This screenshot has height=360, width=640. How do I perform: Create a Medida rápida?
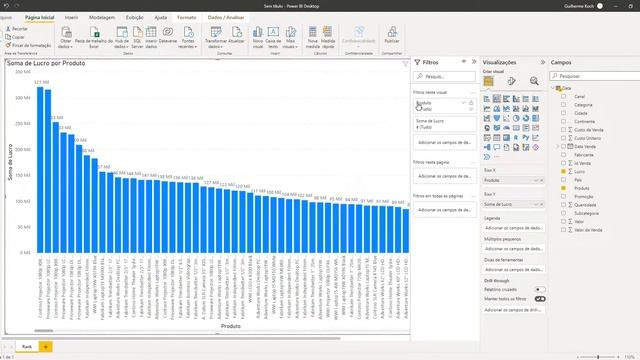pos(328,38)
